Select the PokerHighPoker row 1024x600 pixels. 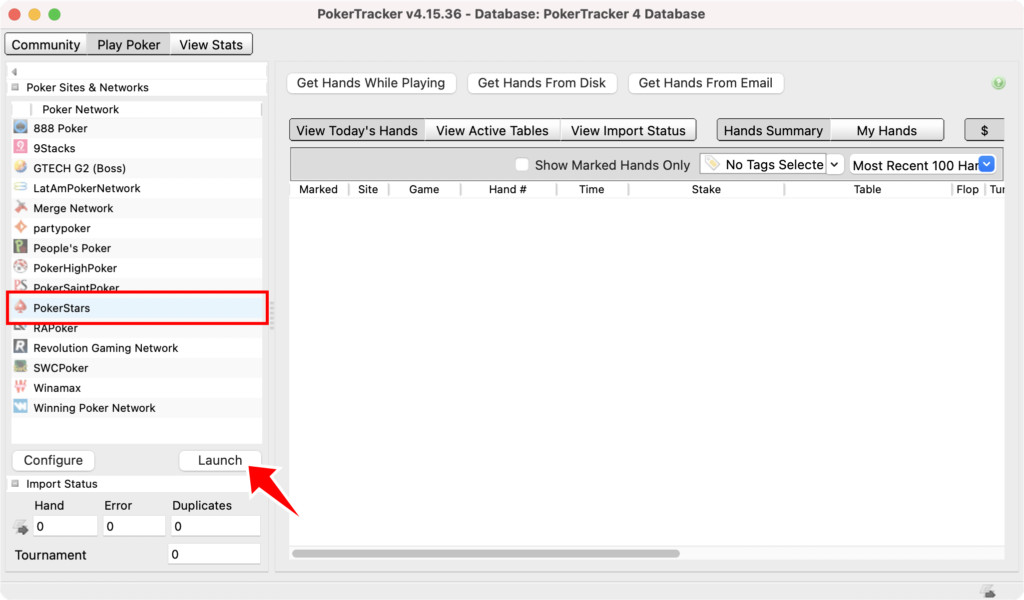click(136, 268)
